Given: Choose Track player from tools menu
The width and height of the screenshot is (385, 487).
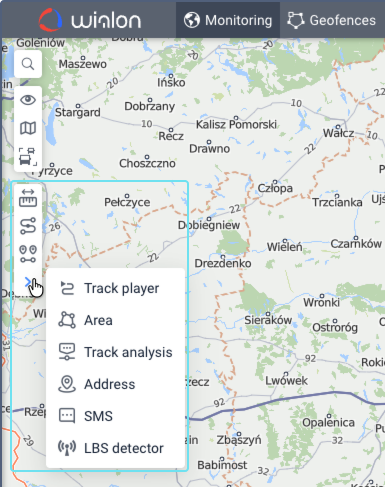Looking at the screenshot, I should tap(115, 288).
